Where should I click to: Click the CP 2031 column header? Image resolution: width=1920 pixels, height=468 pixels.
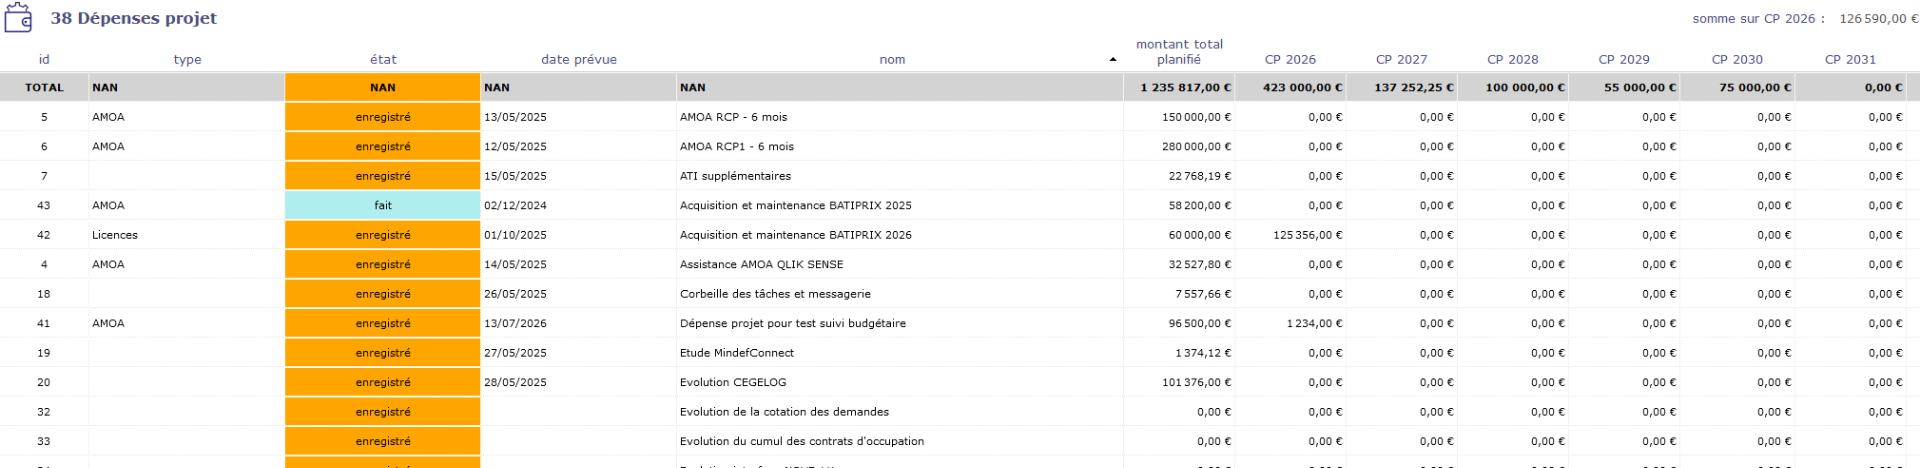(1850, 60)
